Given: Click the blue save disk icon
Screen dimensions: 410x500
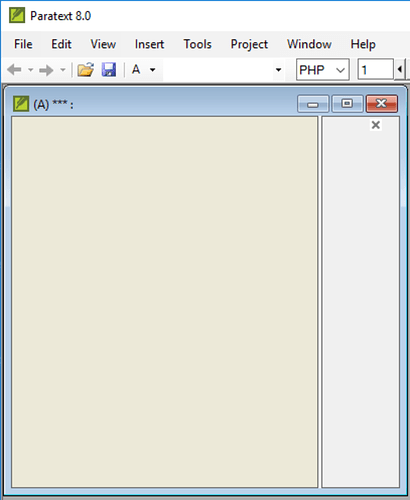Looking at the screenshot, I should (x=109, y=70).
